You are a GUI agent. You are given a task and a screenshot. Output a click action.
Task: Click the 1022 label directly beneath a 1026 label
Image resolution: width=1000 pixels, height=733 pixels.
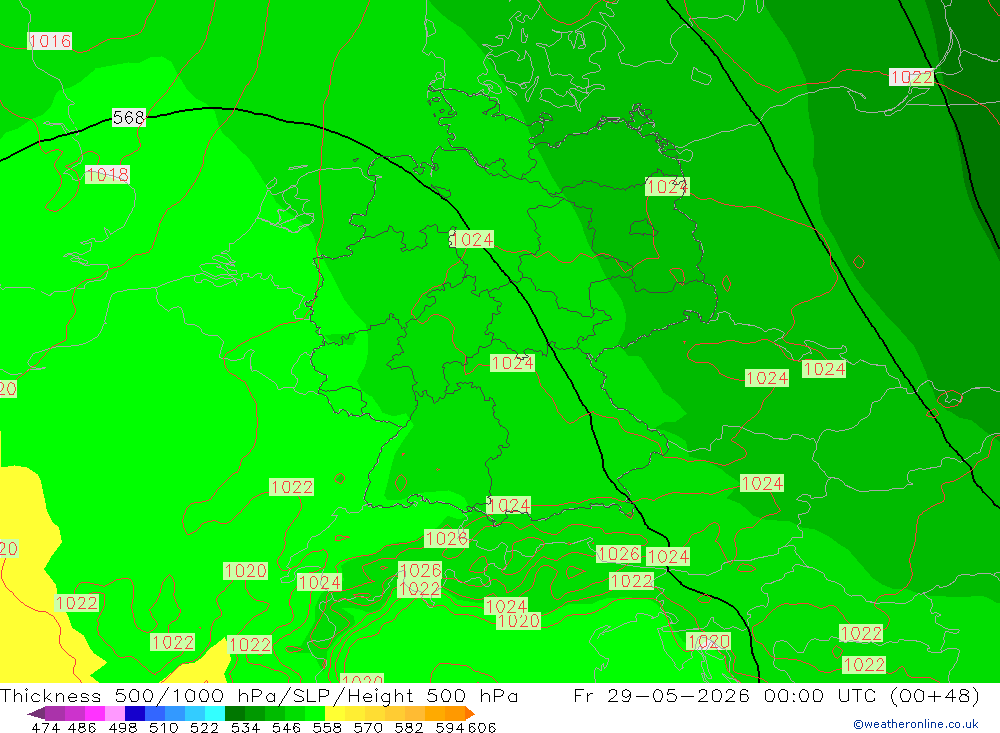[419, 588]
